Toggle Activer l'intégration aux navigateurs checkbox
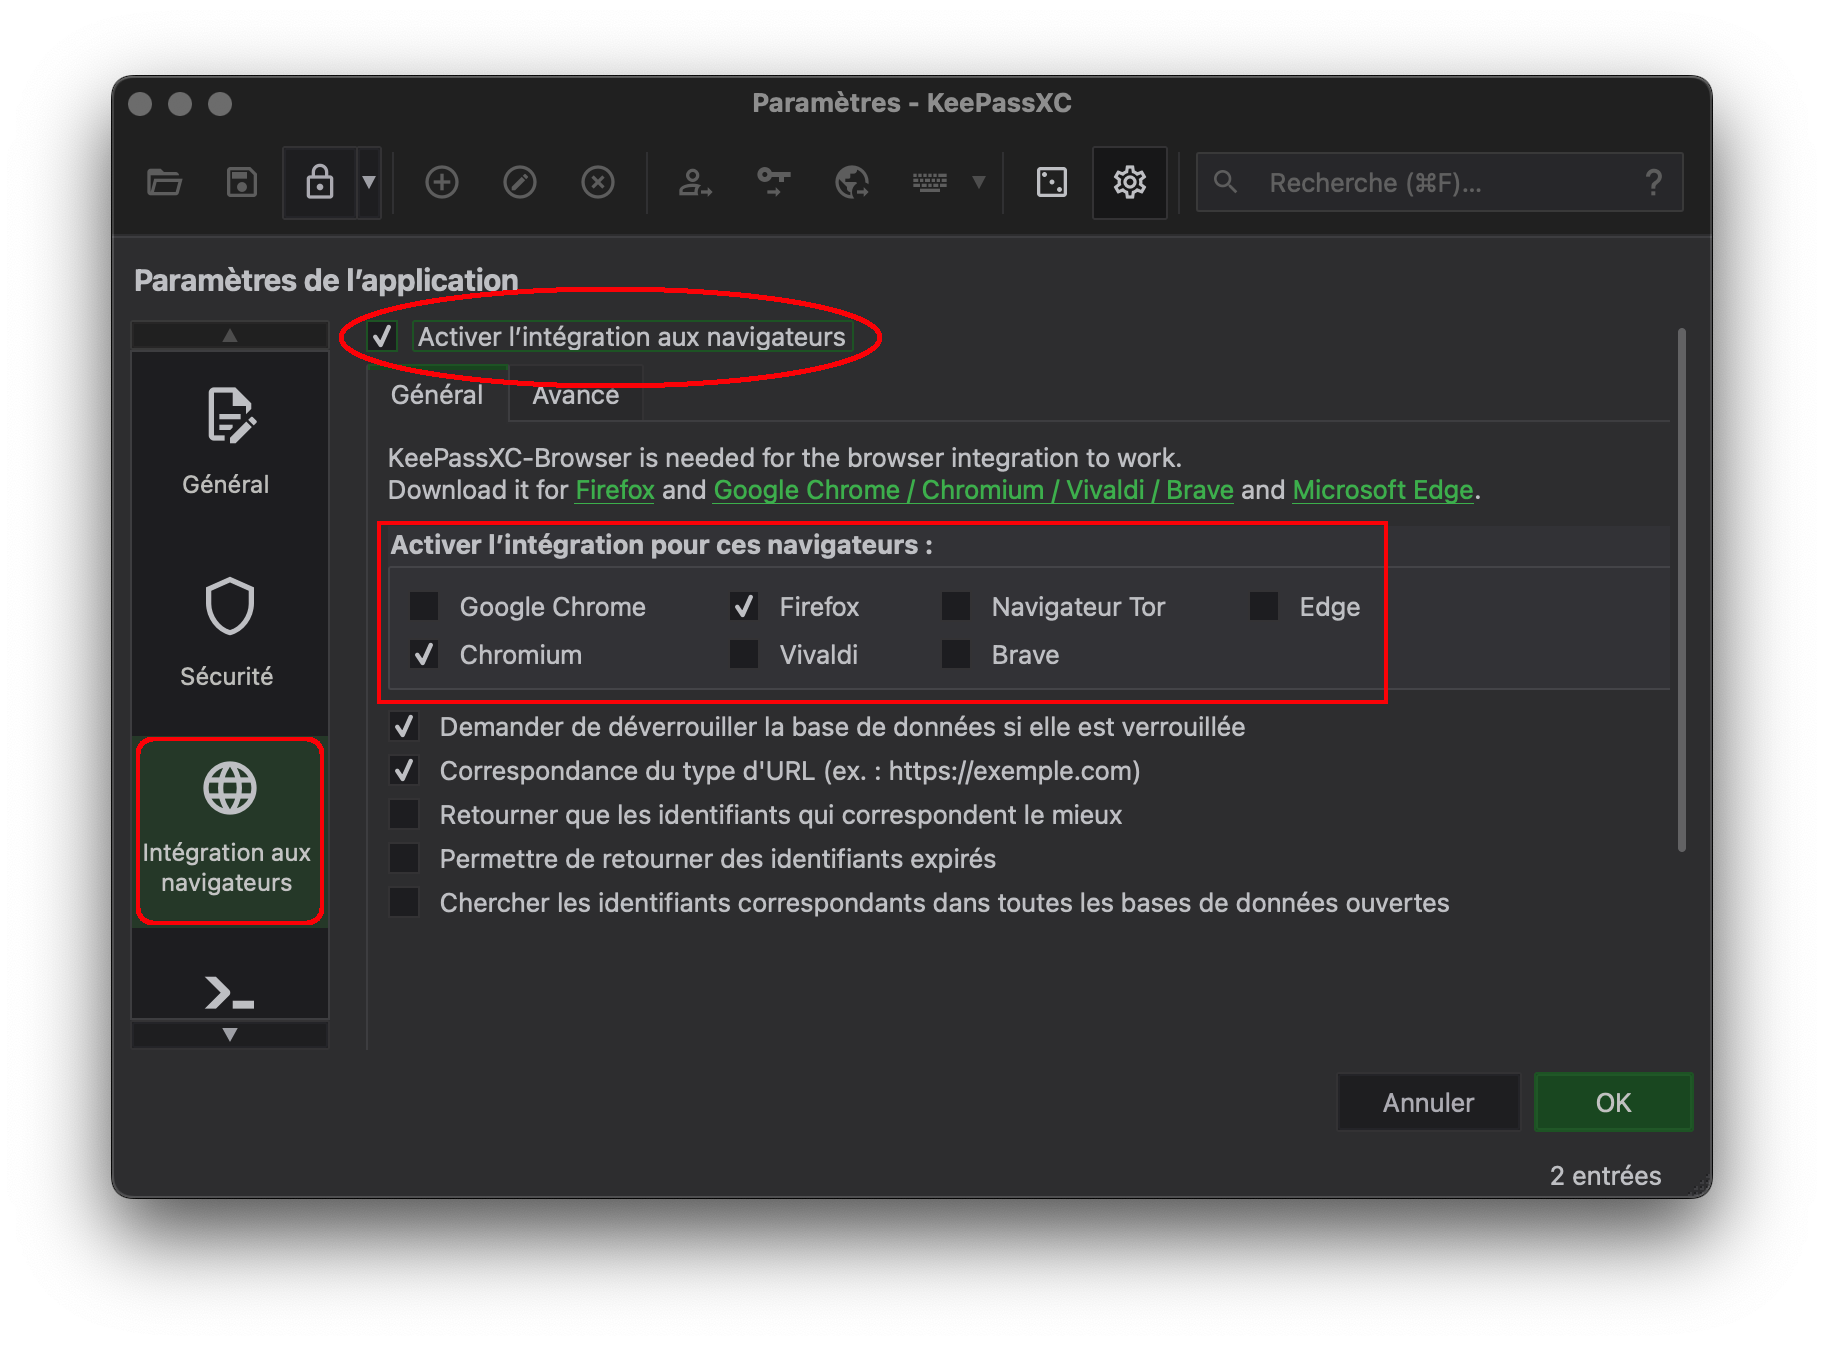This screenshot has width=1824, height=1346. 382,337
